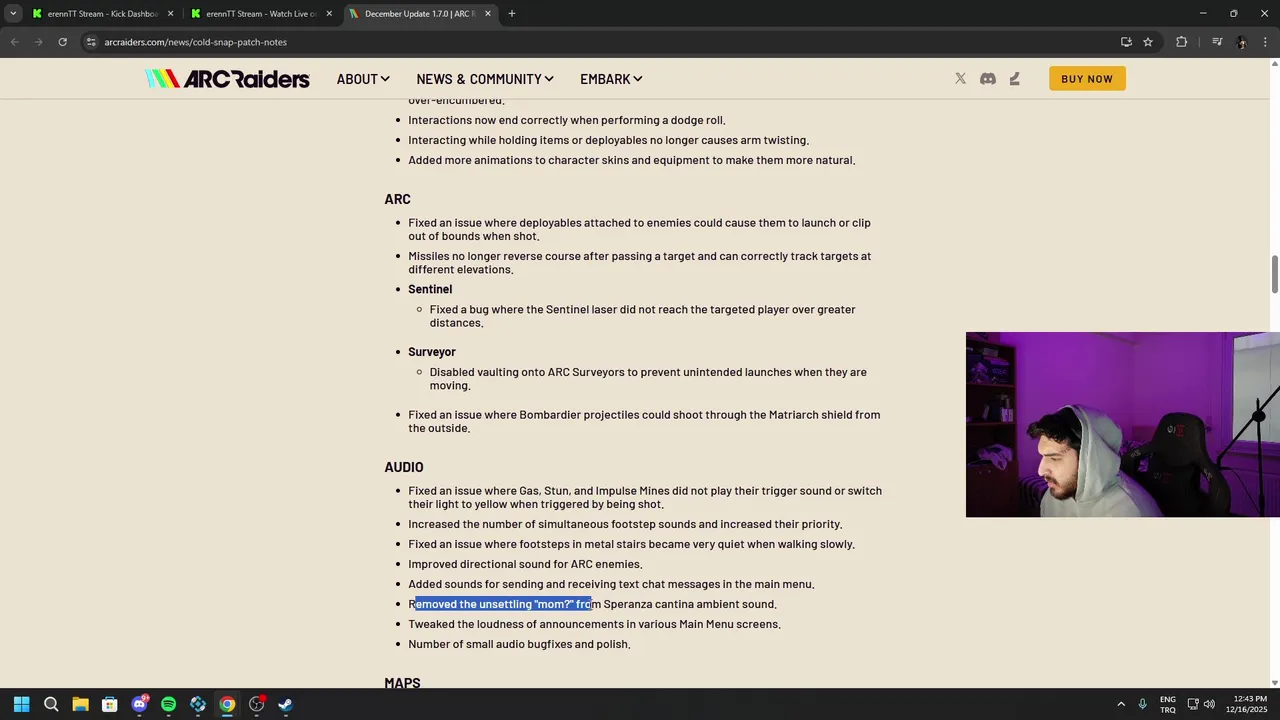1280x720 pixels.
Task: Reload the page with the refresh icon
Action: 62,42
